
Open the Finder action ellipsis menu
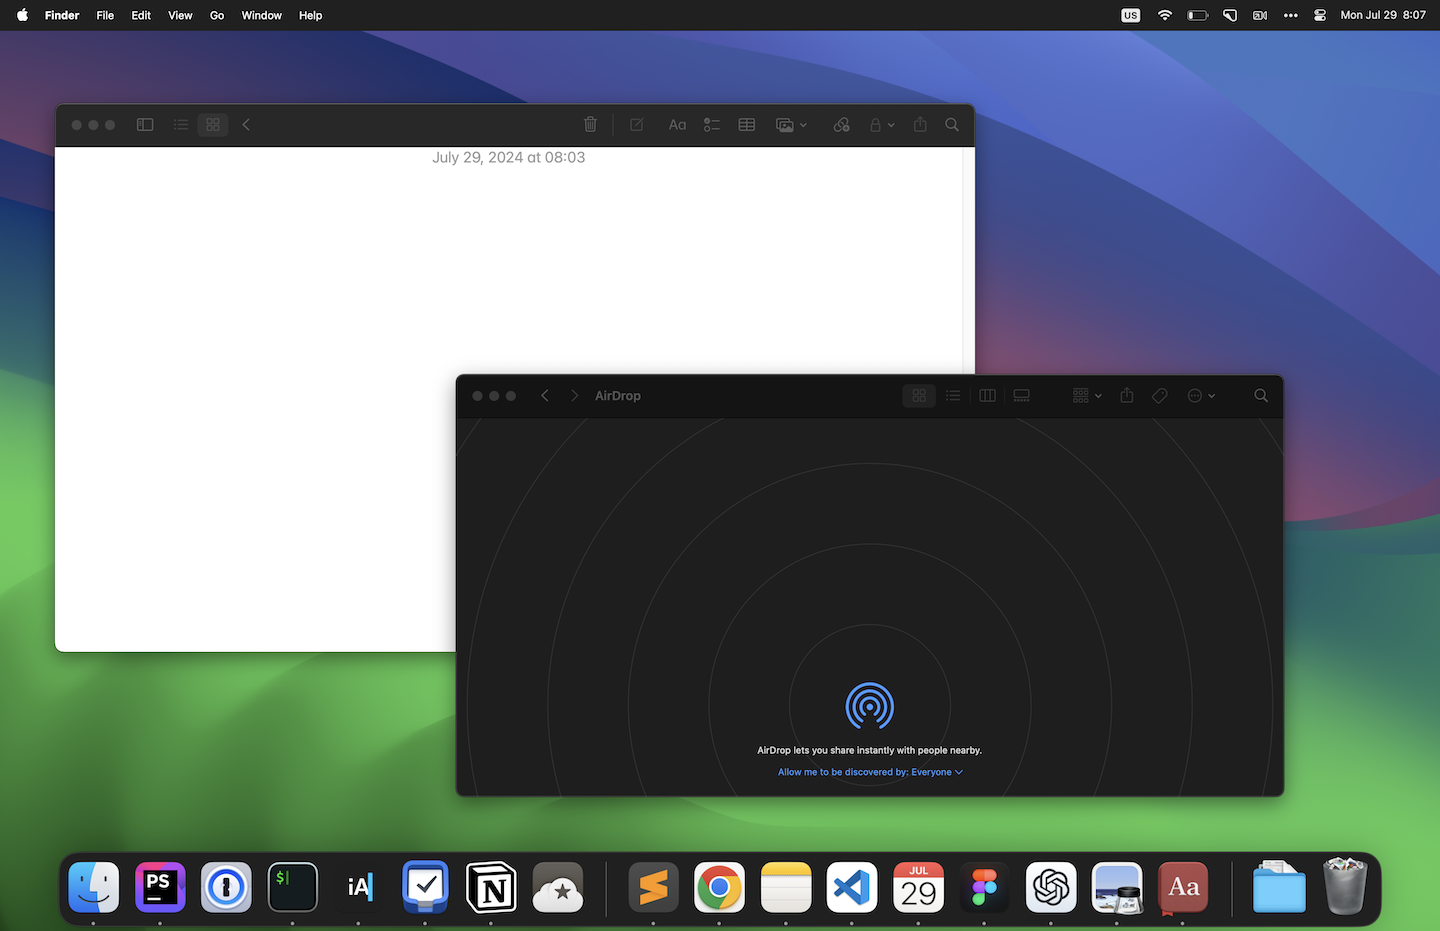coord(1201,396)
